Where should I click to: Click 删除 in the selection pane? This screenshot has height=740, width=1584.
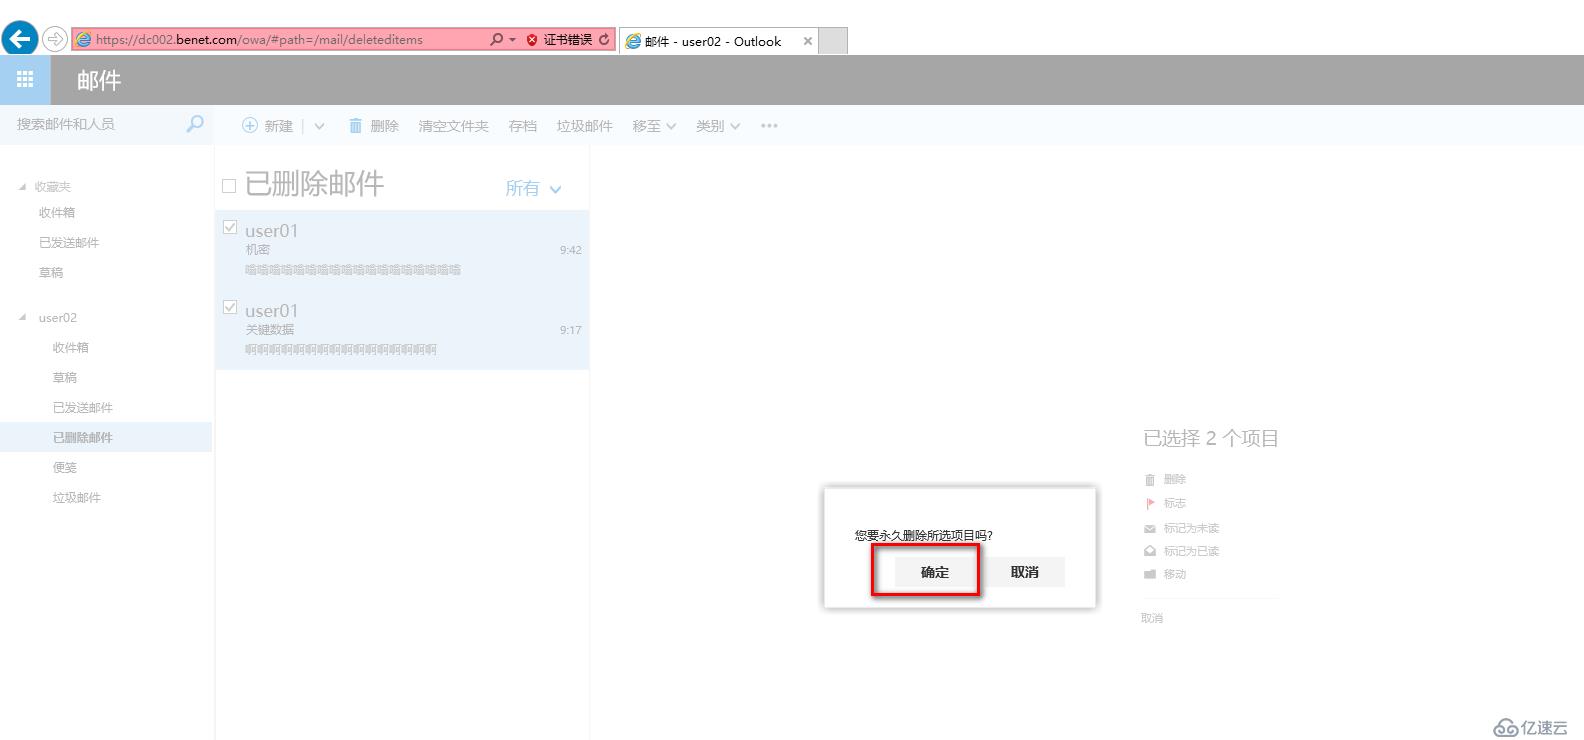(x=1165, y=480)
